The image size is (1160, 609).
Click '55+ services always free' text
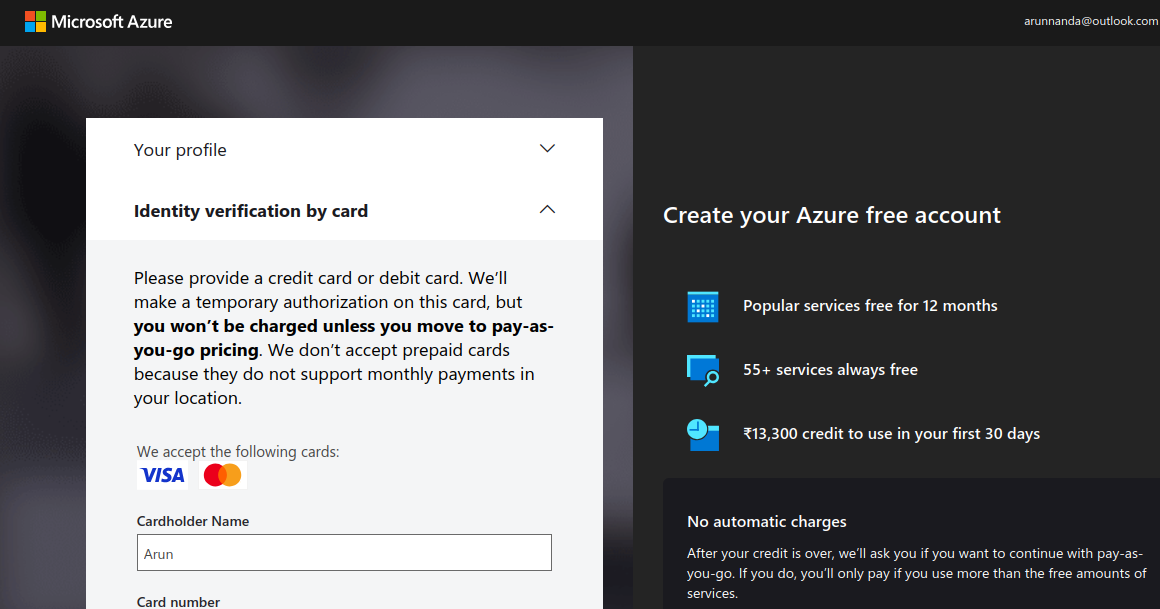coord(830,369)
